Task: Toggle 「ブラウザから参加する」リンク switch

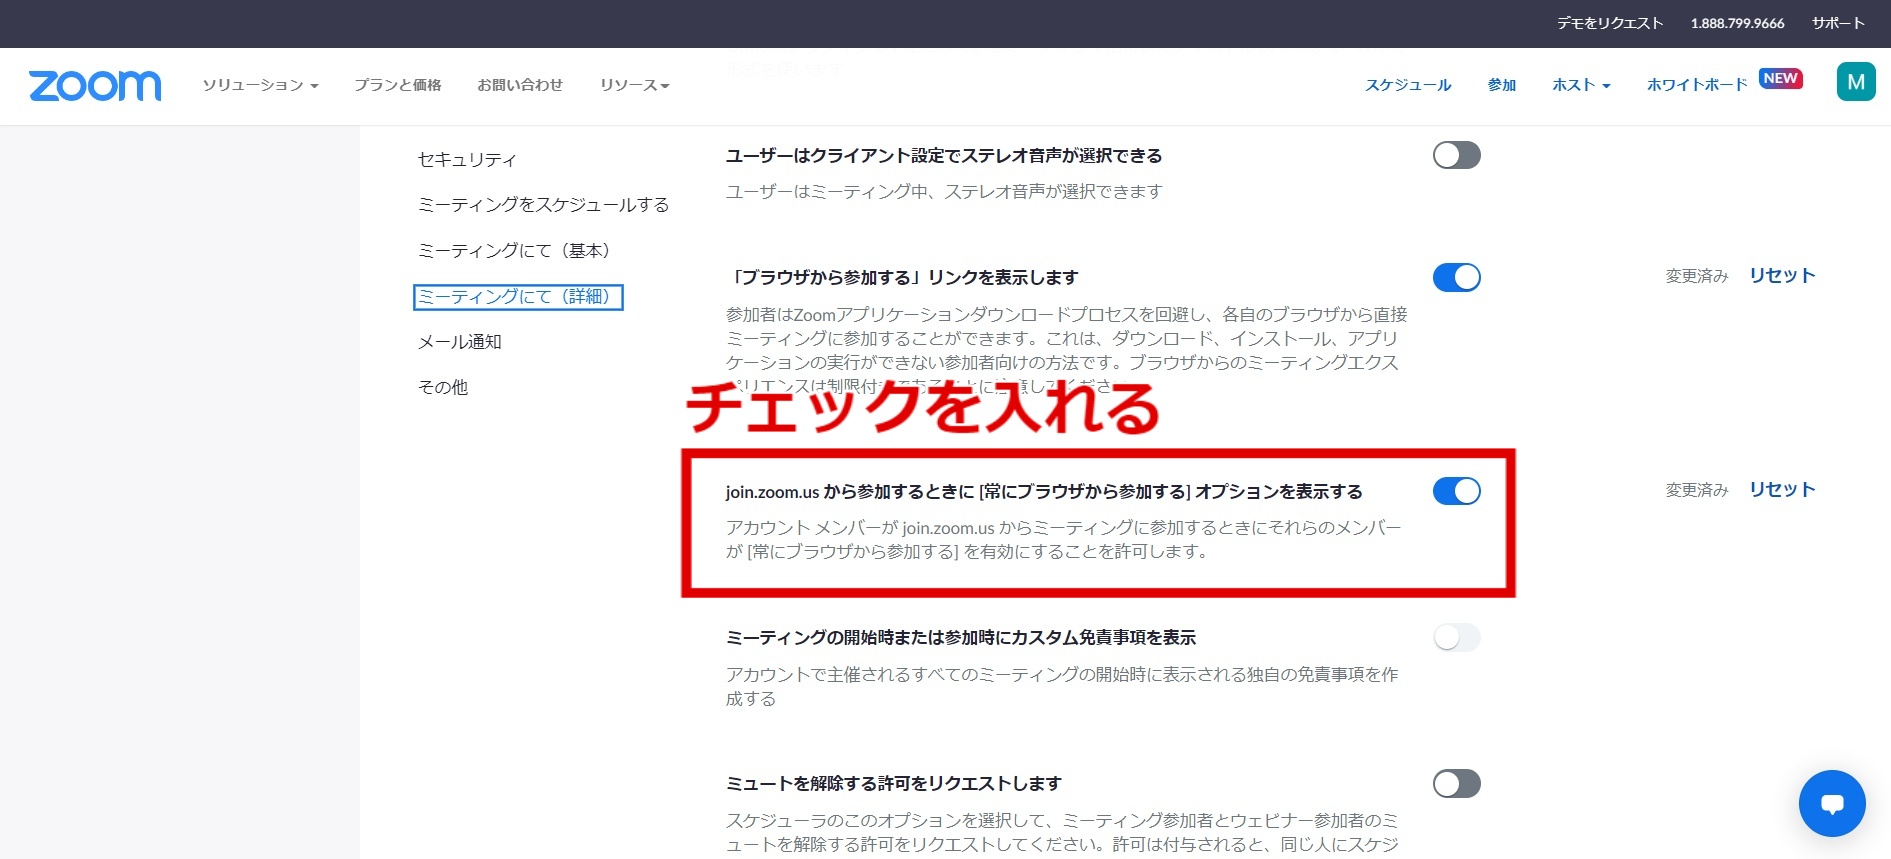Action: coord(1456,277)
